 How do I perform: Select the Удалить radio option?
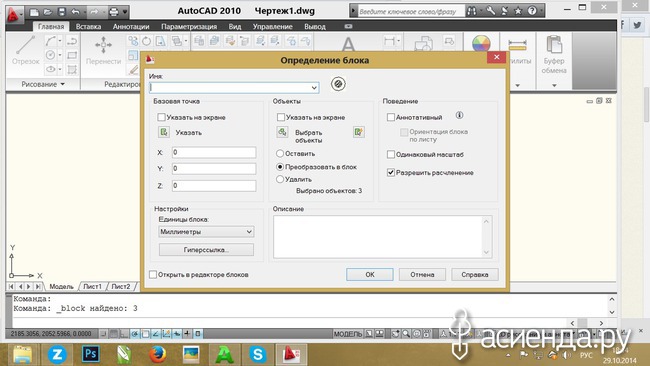280,179
